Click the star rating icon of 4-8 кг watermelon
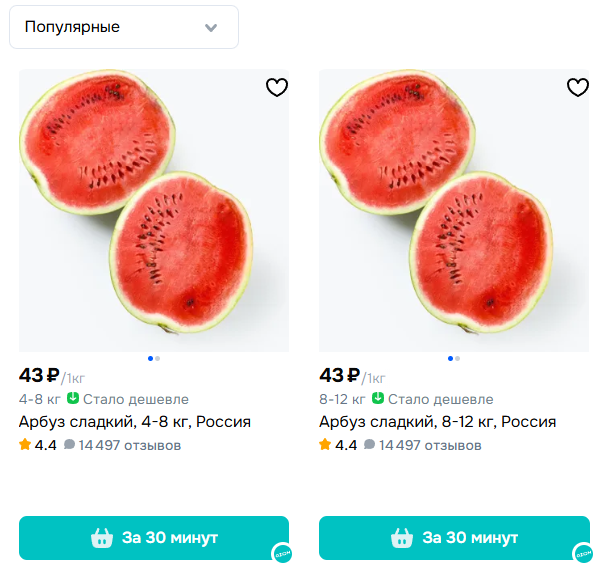This screenshot has width=604, height=568. pos(25,445)
